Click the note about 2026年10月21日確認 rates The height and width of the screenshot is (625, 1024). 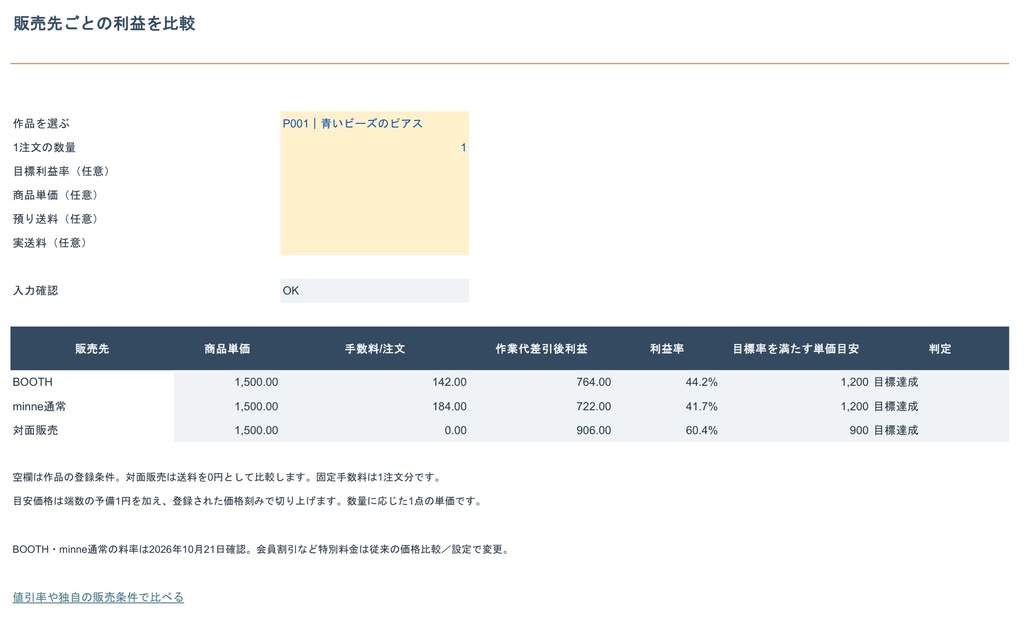point(261,549)
